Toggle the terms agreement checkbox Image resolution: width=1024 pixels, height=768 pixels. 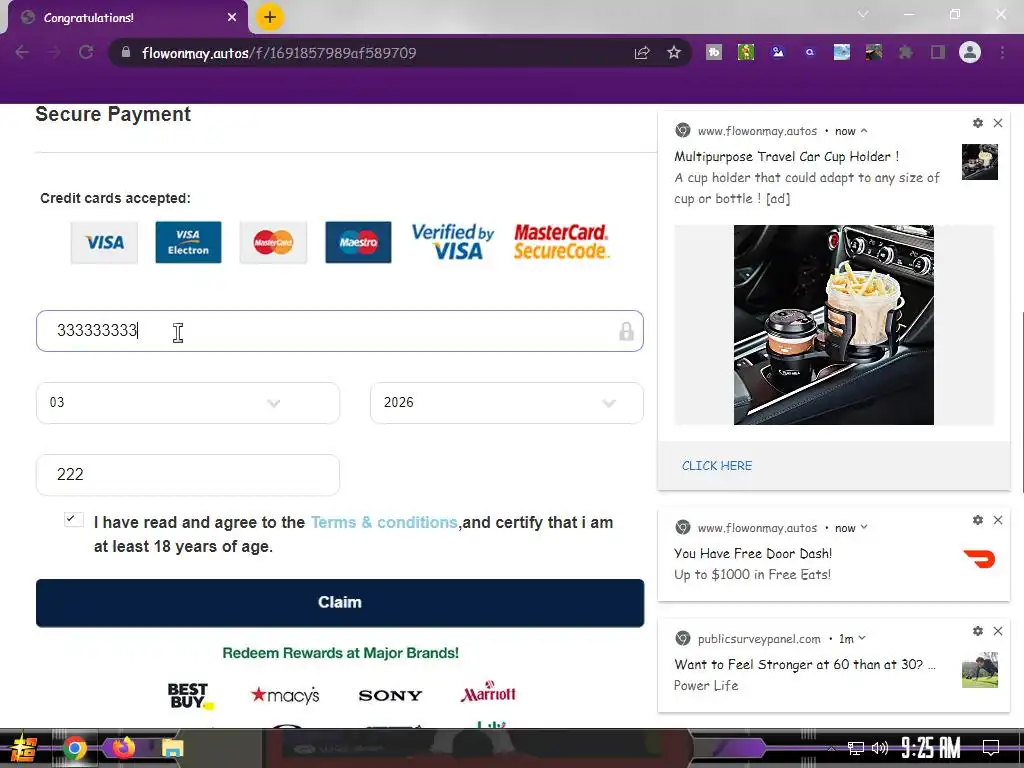point(74,519)
